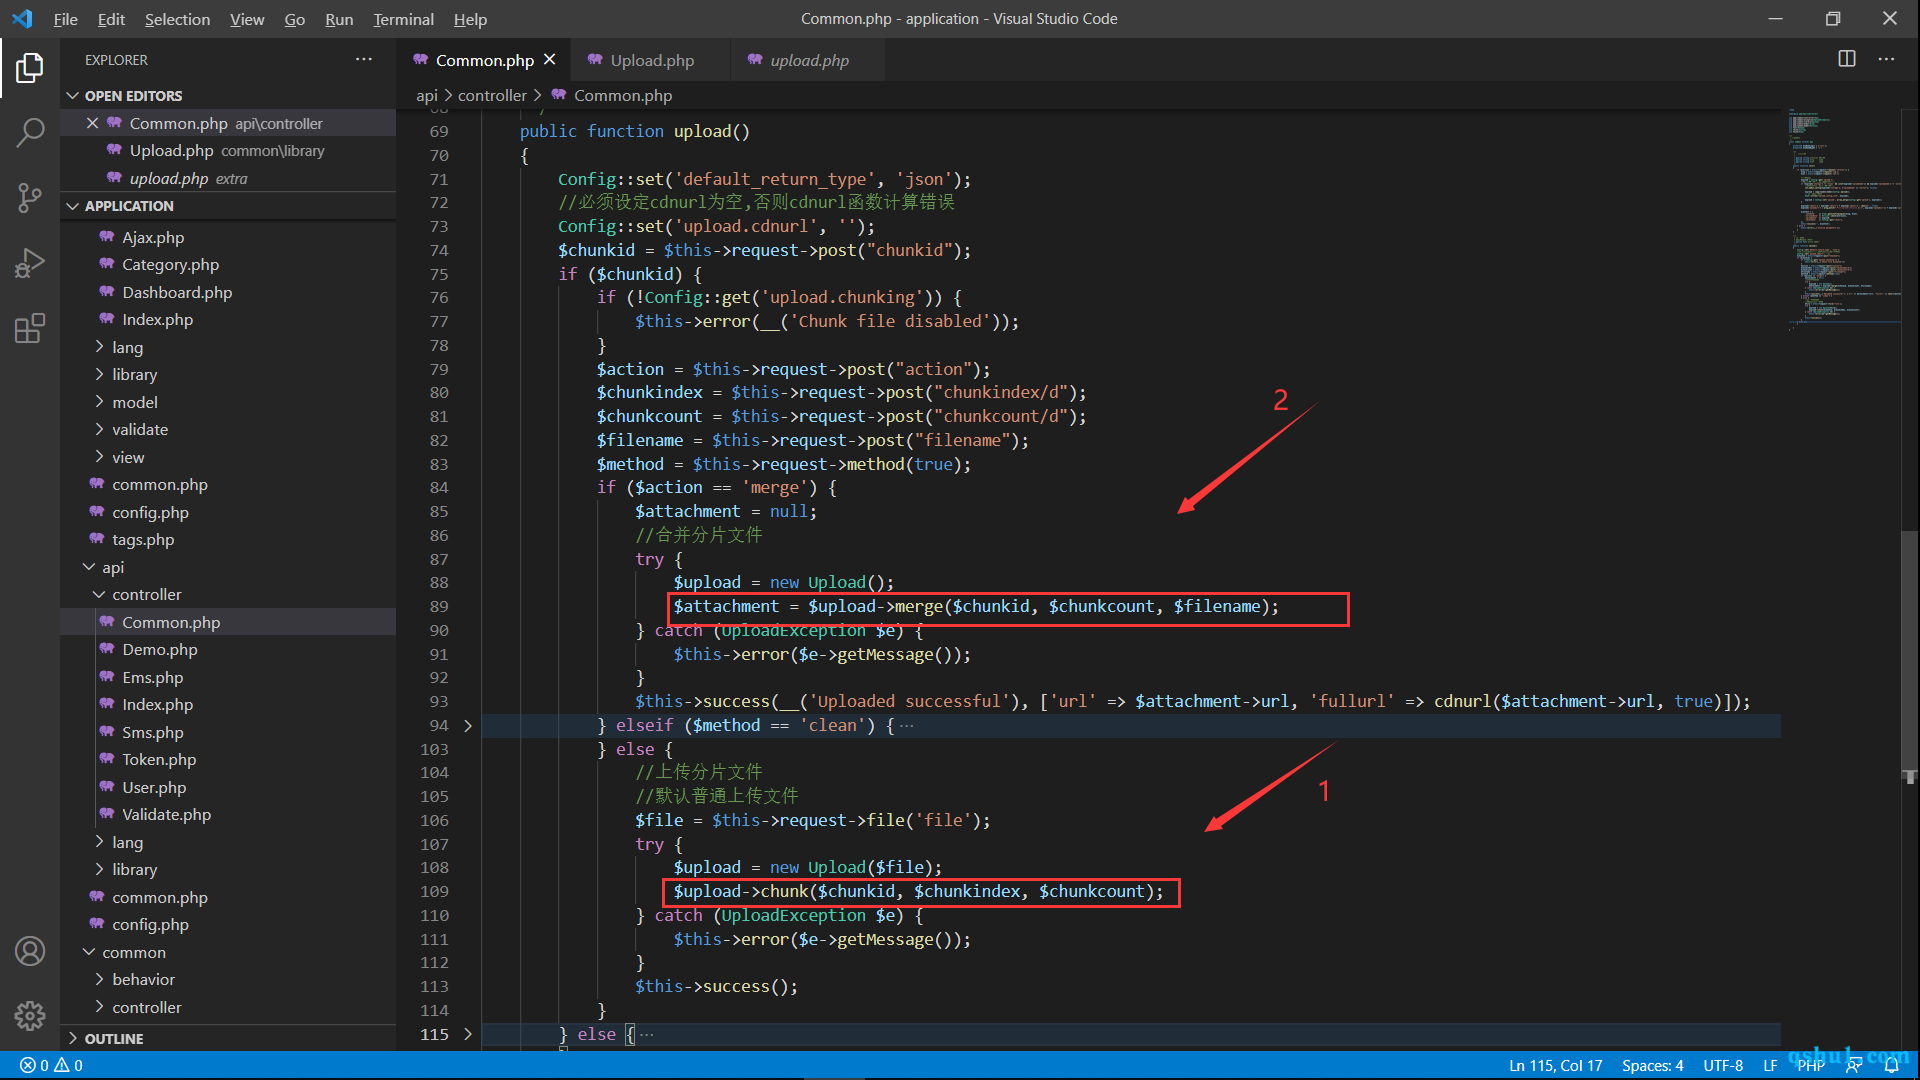1920x1080 pixels.
Task: Open the Run menu
Action: [x=339, y=19]
